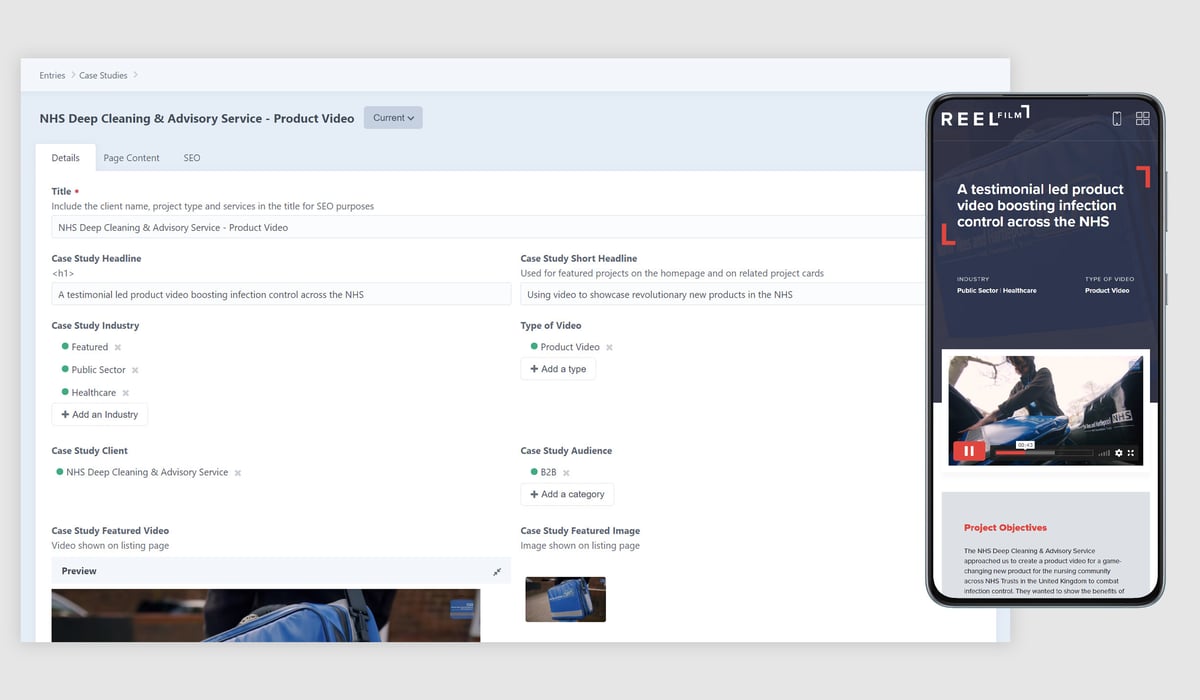This screenshot has height=700, width=1200.
Task: Open the Current revision dropdown
Action: [393, 118]
